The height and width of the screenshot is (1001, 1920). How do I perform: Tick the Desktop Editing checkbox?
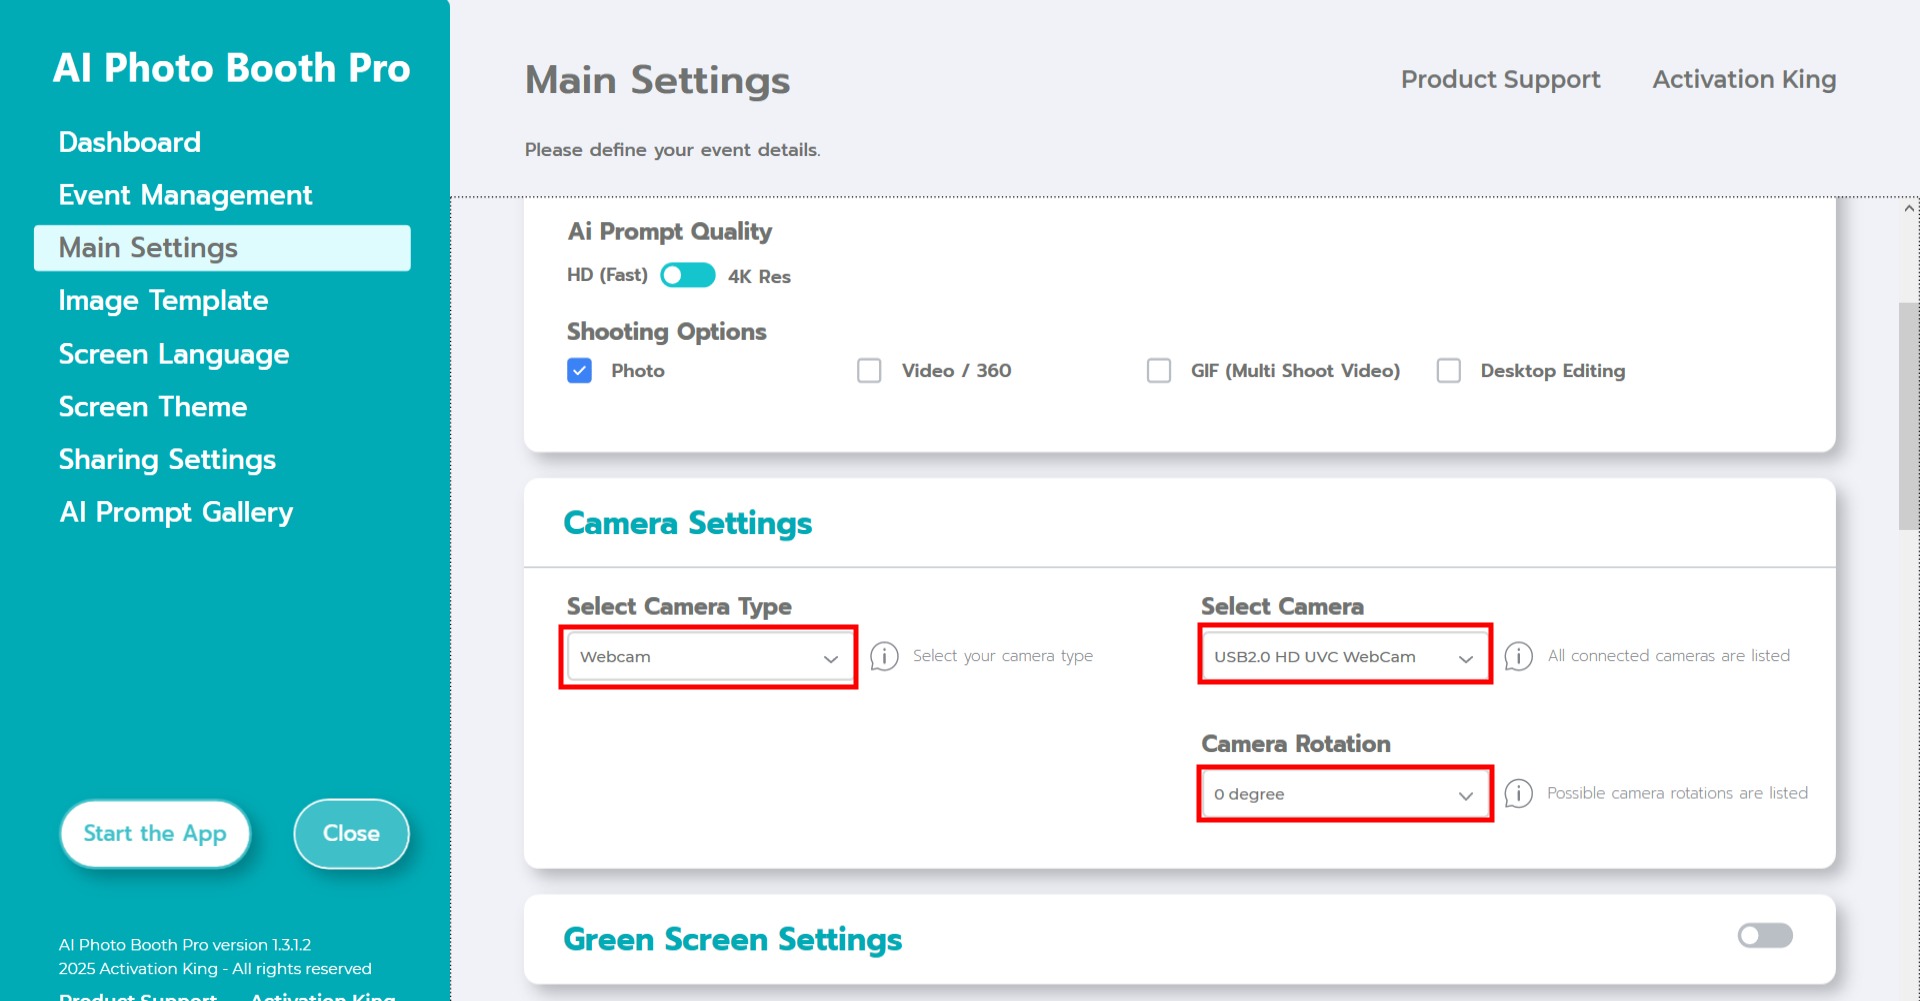tap(1448, 371)
